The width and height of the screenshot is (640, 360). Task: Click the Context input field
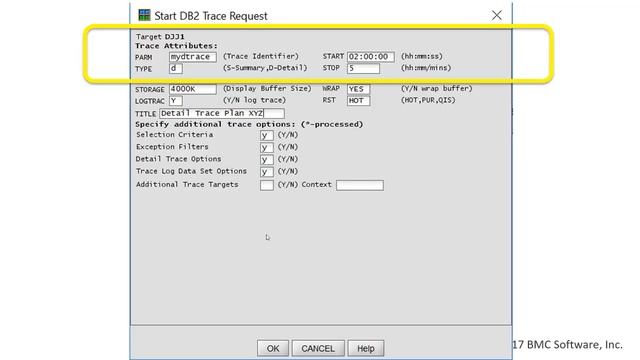click(x=360, y=185)
